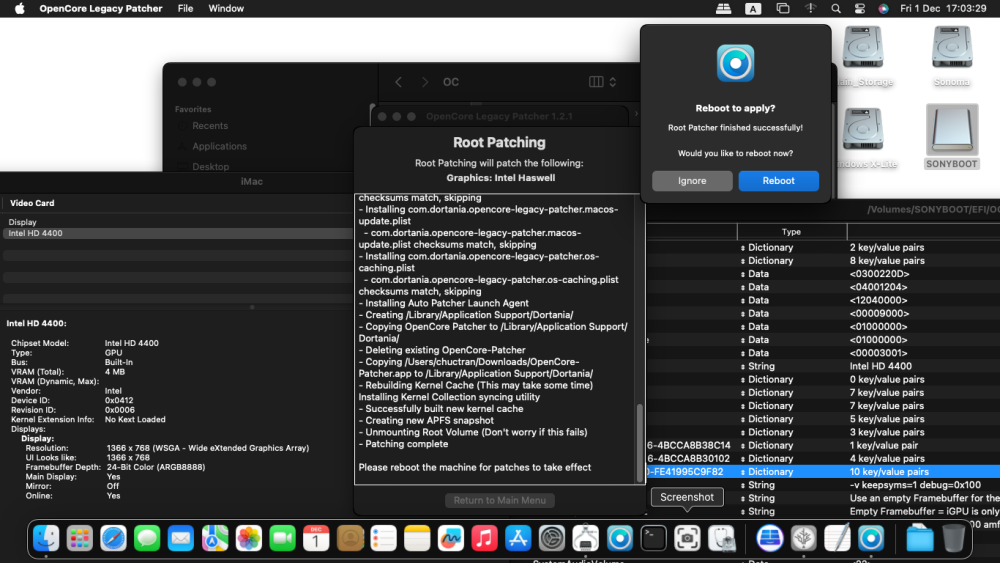This screenshot has height=563, width=1000.
Task: Open Maps from the Dock
Action: 215,539
